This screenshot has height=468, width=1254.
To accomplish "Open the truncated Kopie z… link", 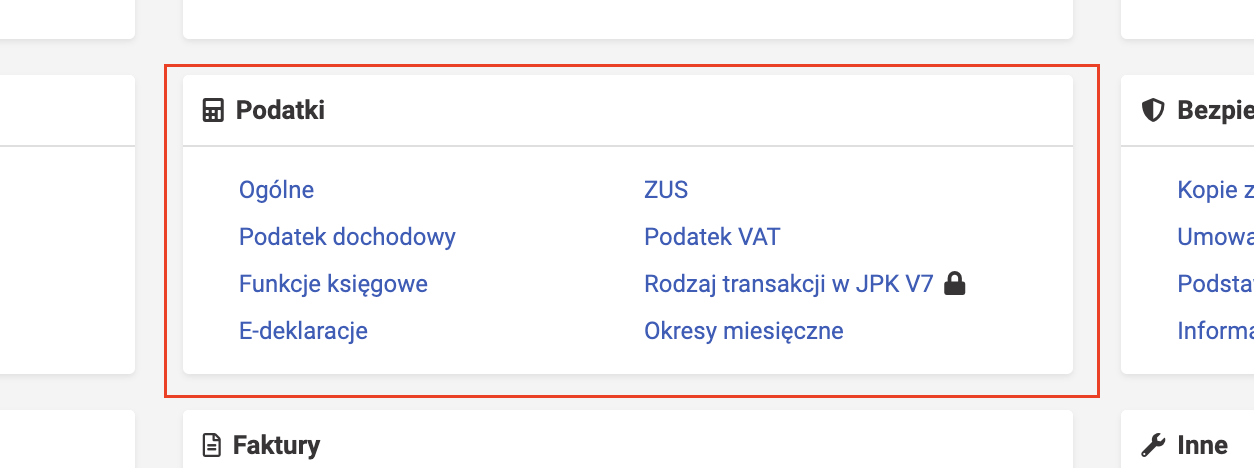I will pos(1216,190).
